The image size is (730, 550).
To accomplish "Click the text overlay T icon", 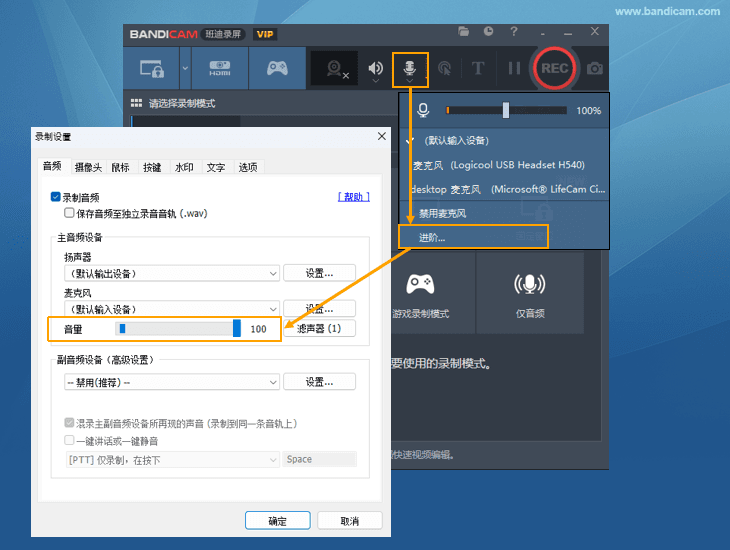I will [x=478, y=68].
